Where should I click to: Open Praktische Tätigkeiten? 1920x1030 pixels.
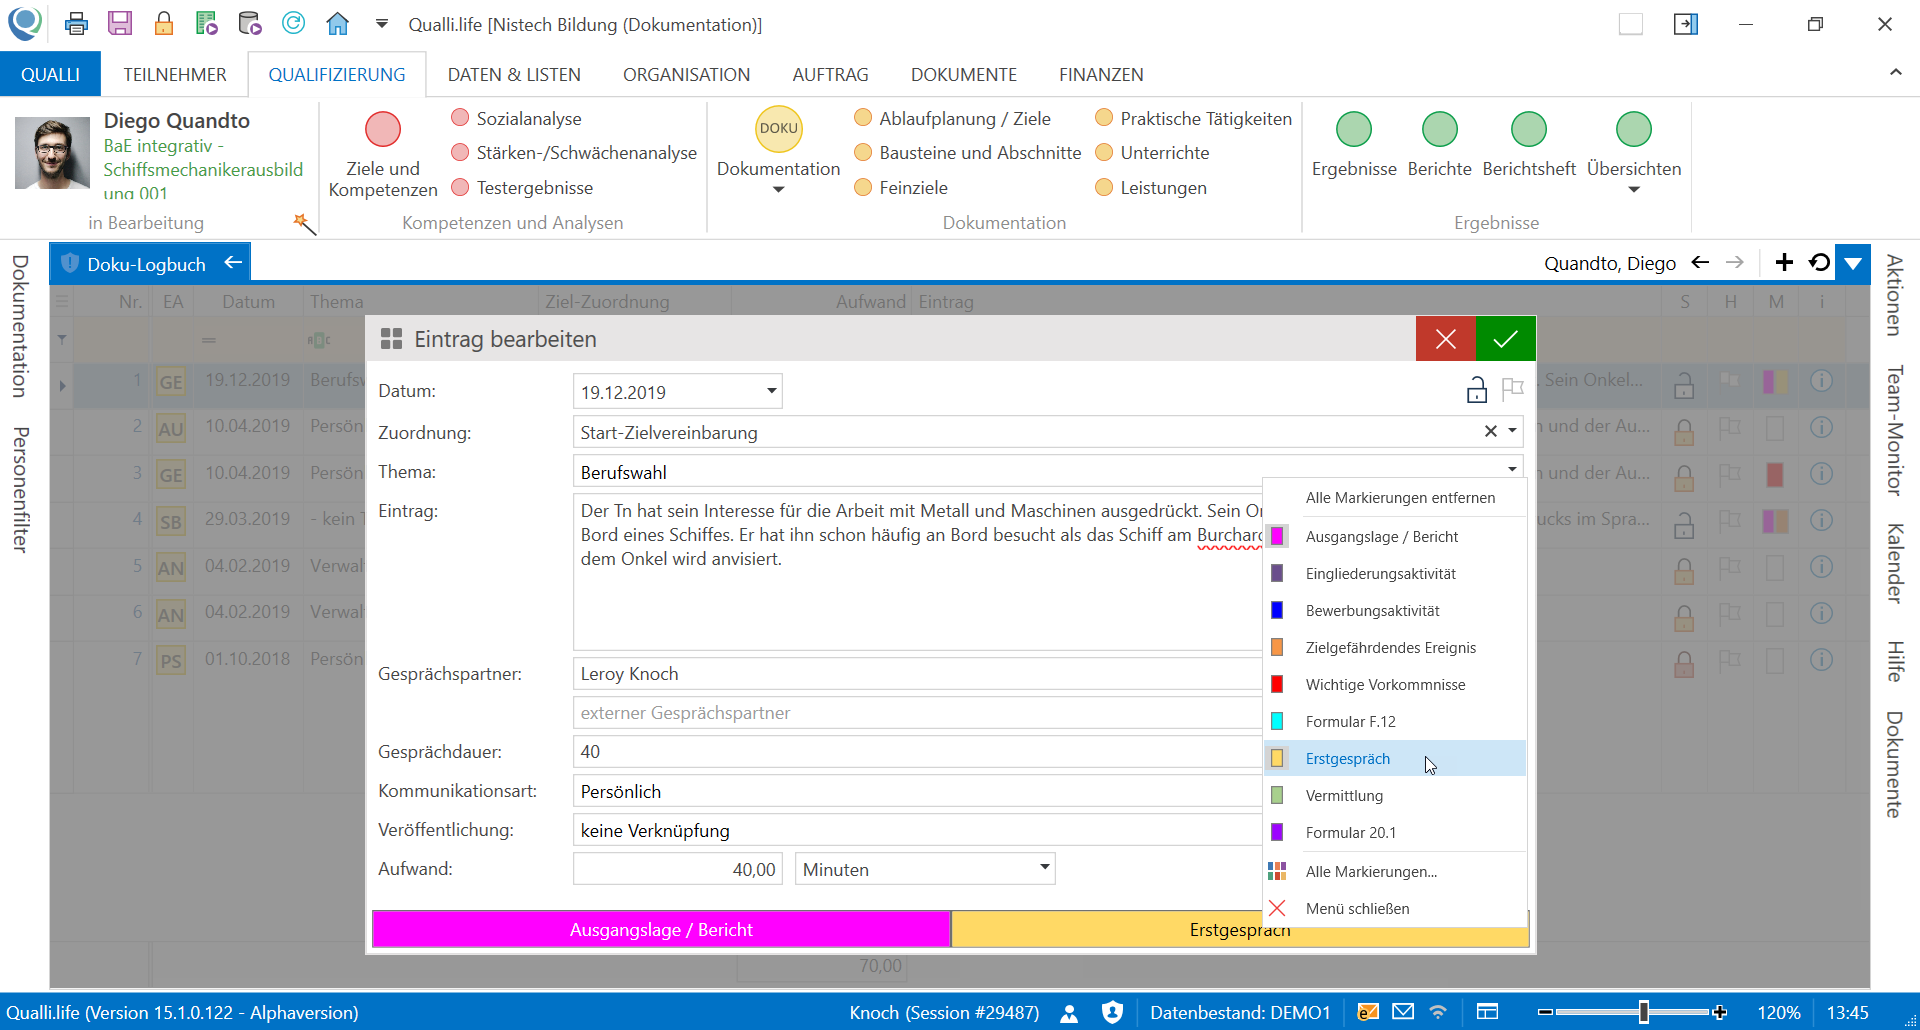[x=1193, y=118]
